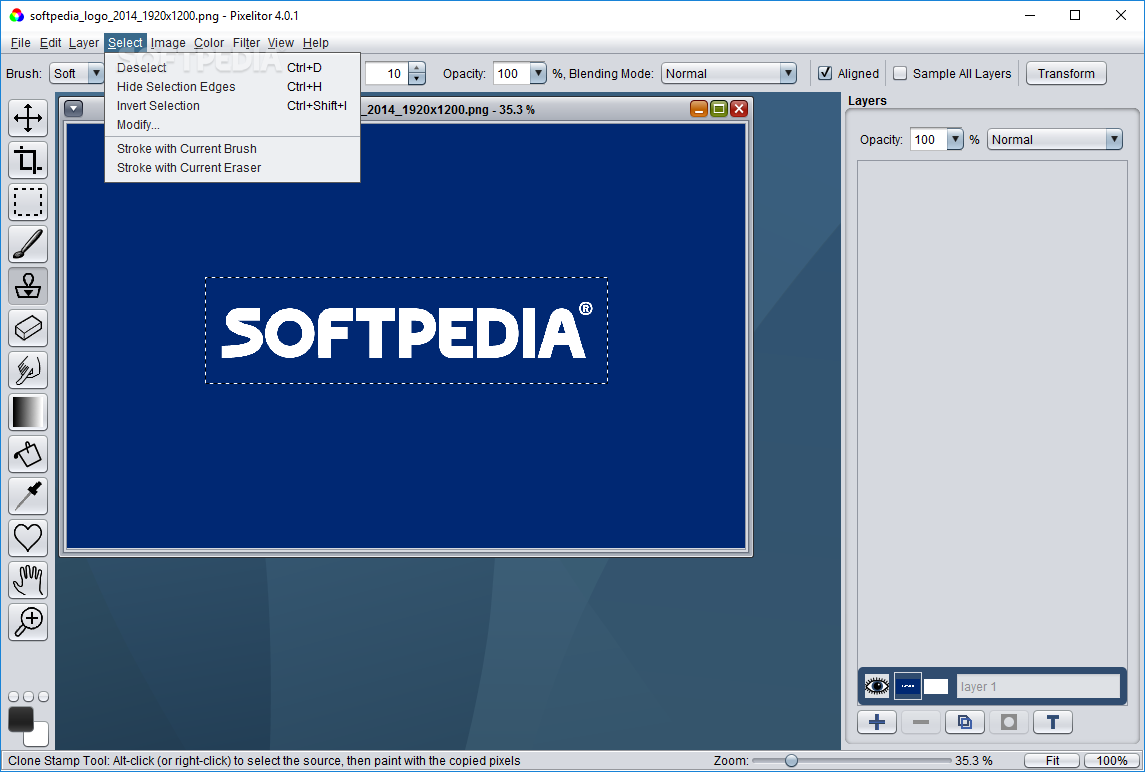Click the brush size value field
This screenshot has height=772, width=1145.
click(x=387, y=73)
